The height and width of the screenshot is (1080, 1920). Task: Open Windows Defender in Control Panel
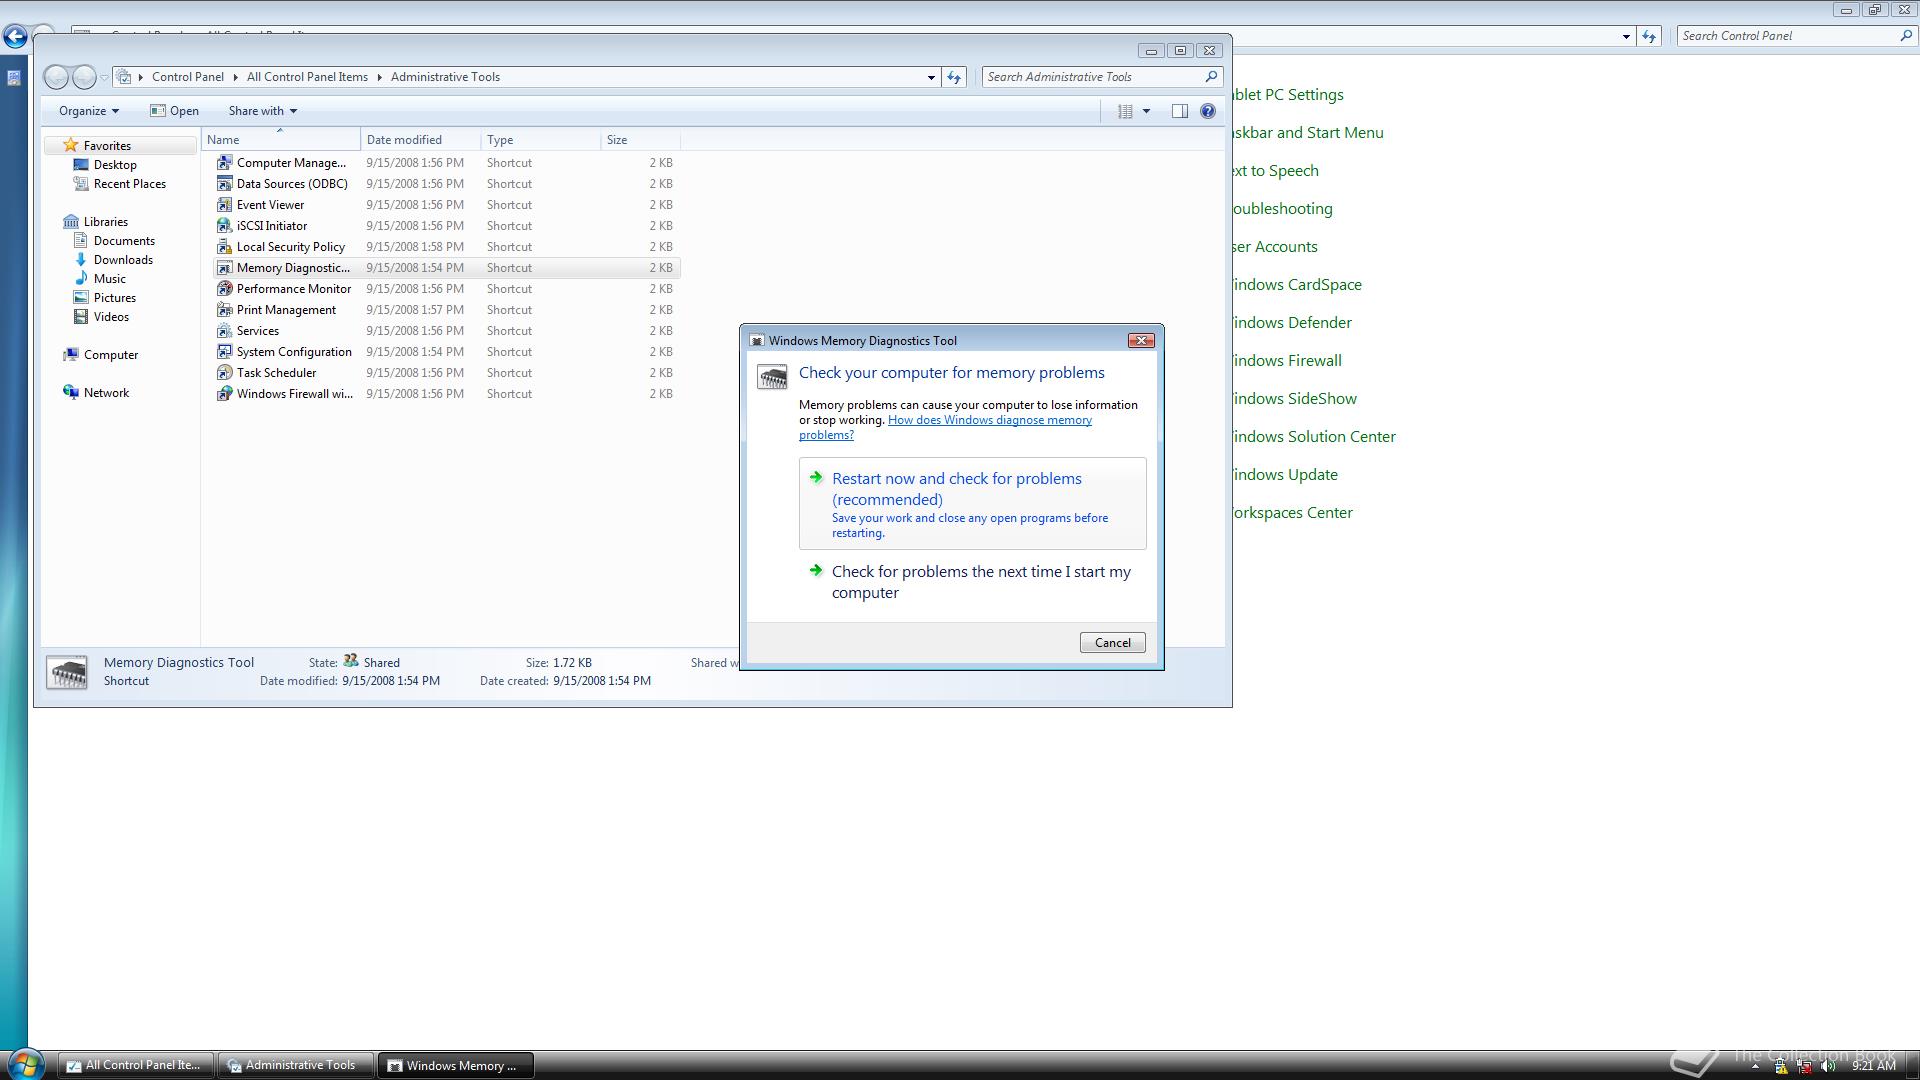(x=1291, y=322)
